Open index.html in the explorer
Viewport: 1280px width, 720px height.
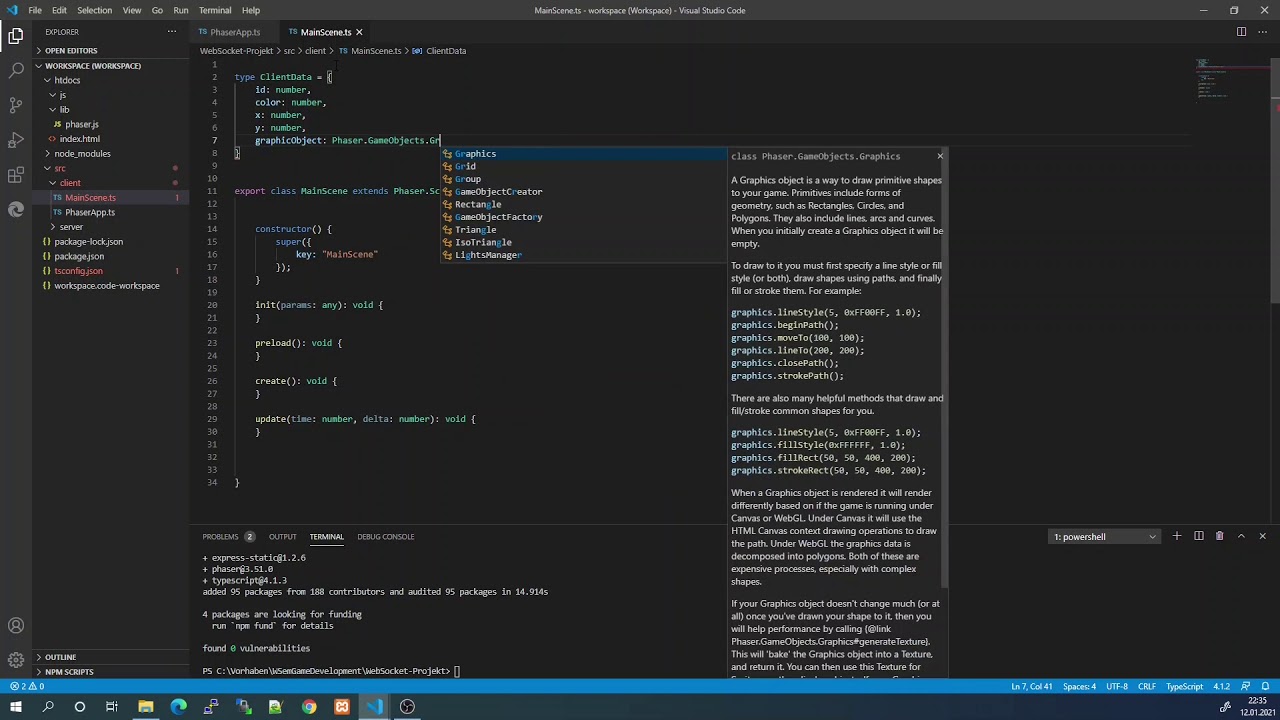coord(79,139)
